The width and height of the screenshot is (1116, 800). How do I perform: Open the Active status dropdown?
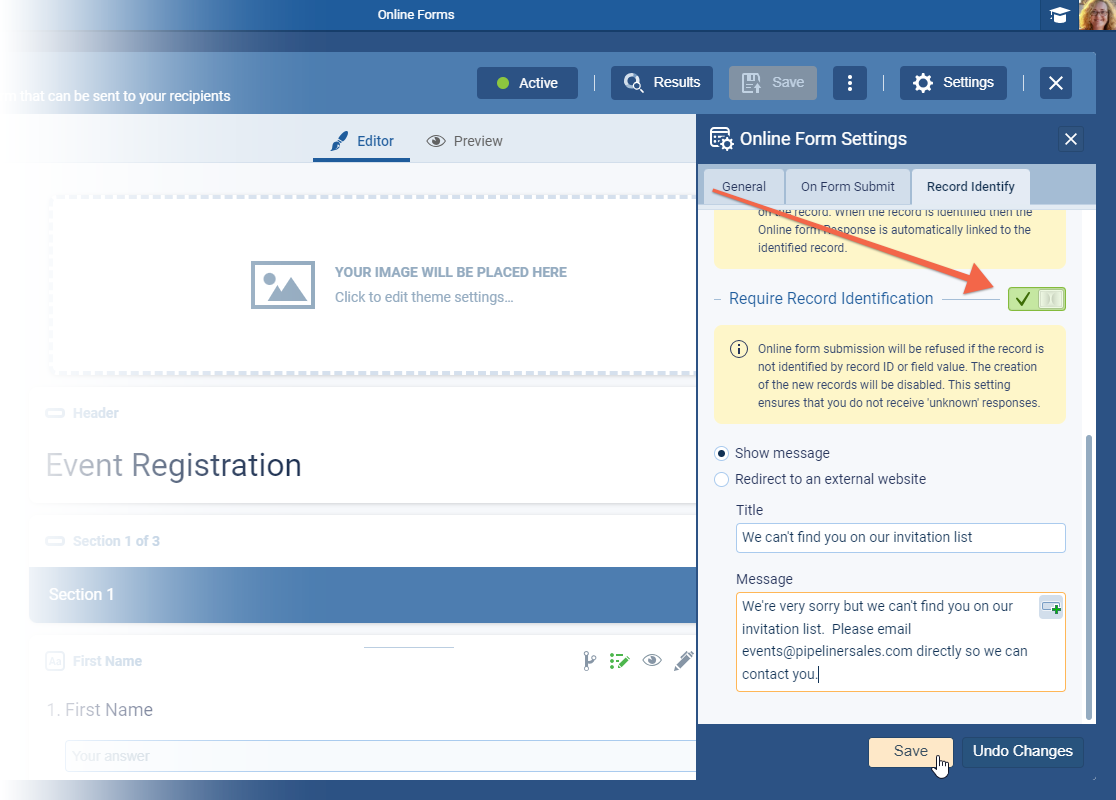[527, 83]
